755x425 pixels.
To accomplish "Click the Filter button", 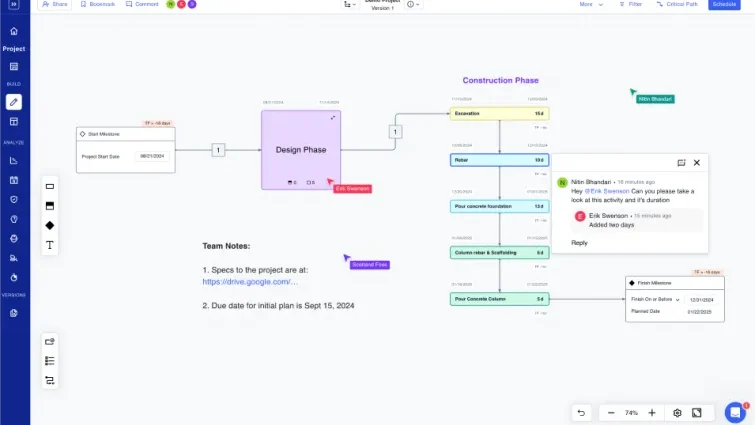I will pos(630,4).
